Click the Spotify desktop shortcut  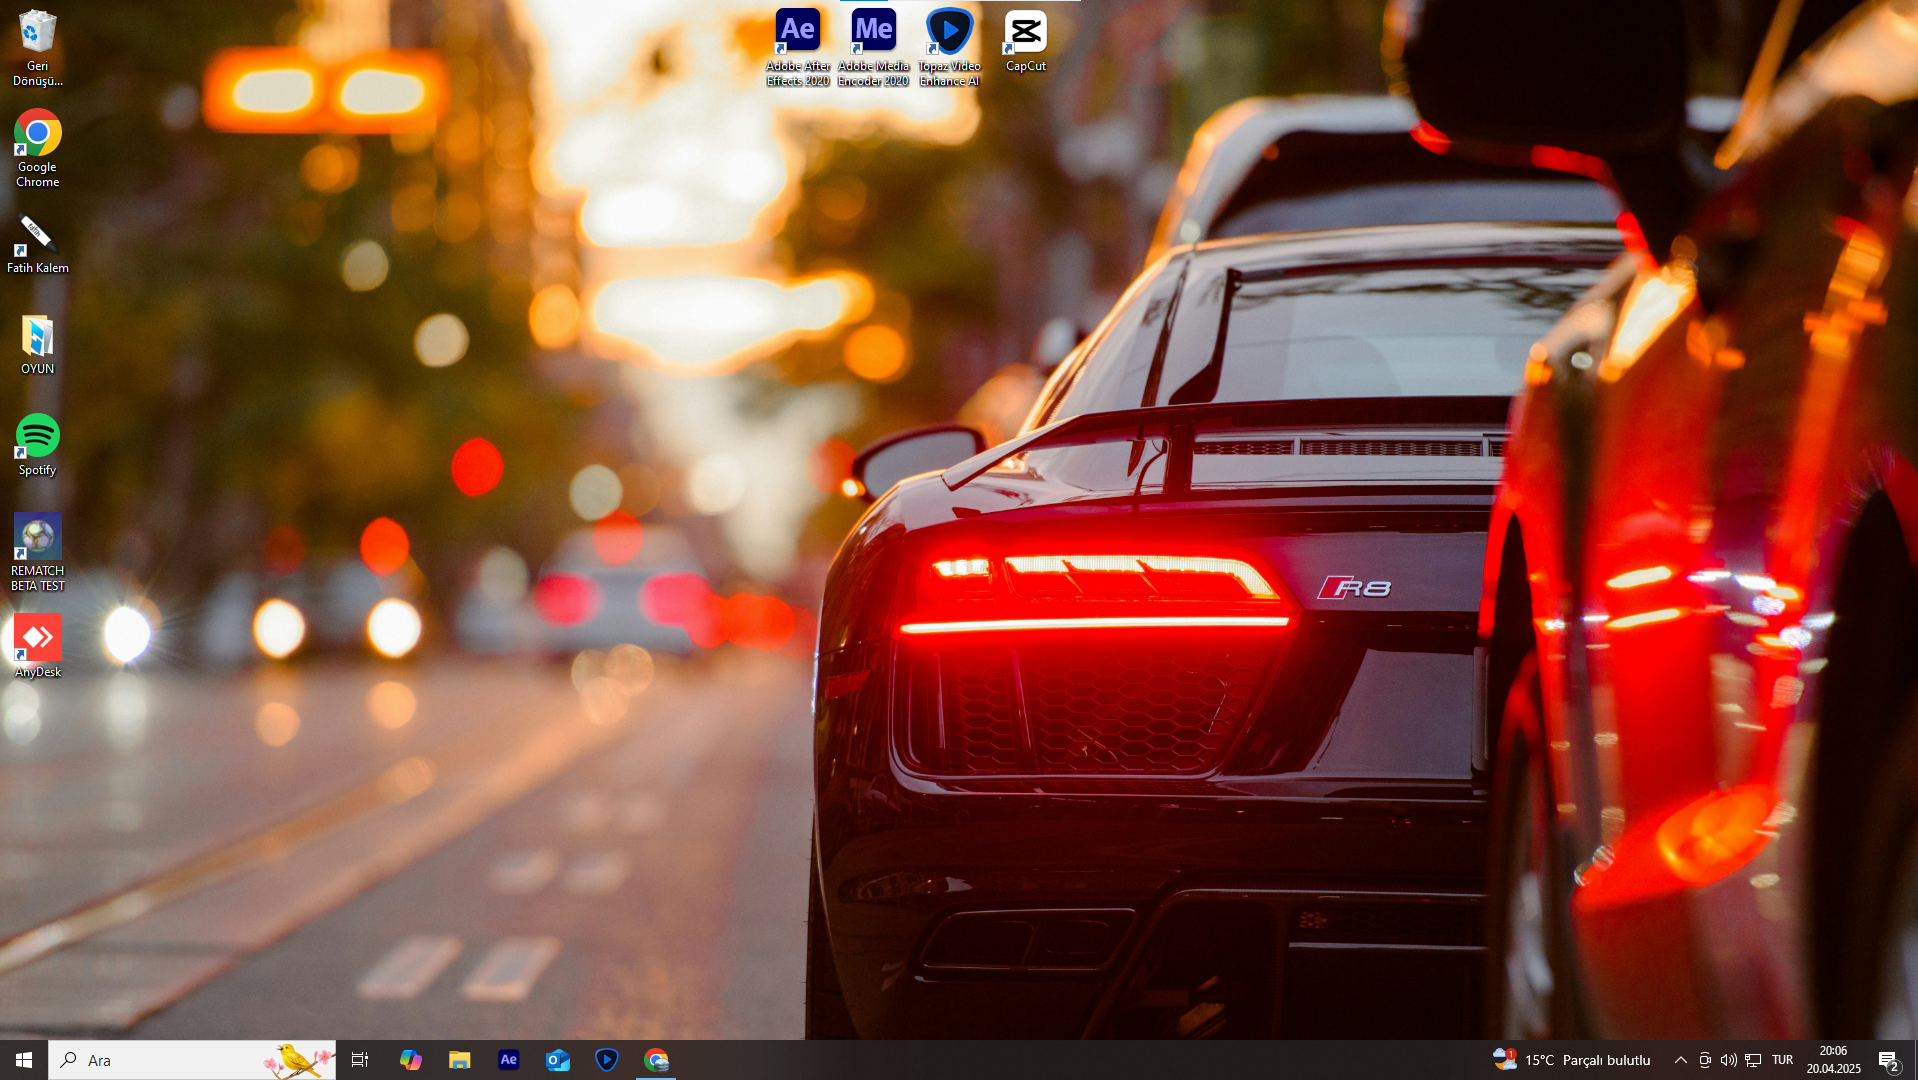(x=37, y=446)
